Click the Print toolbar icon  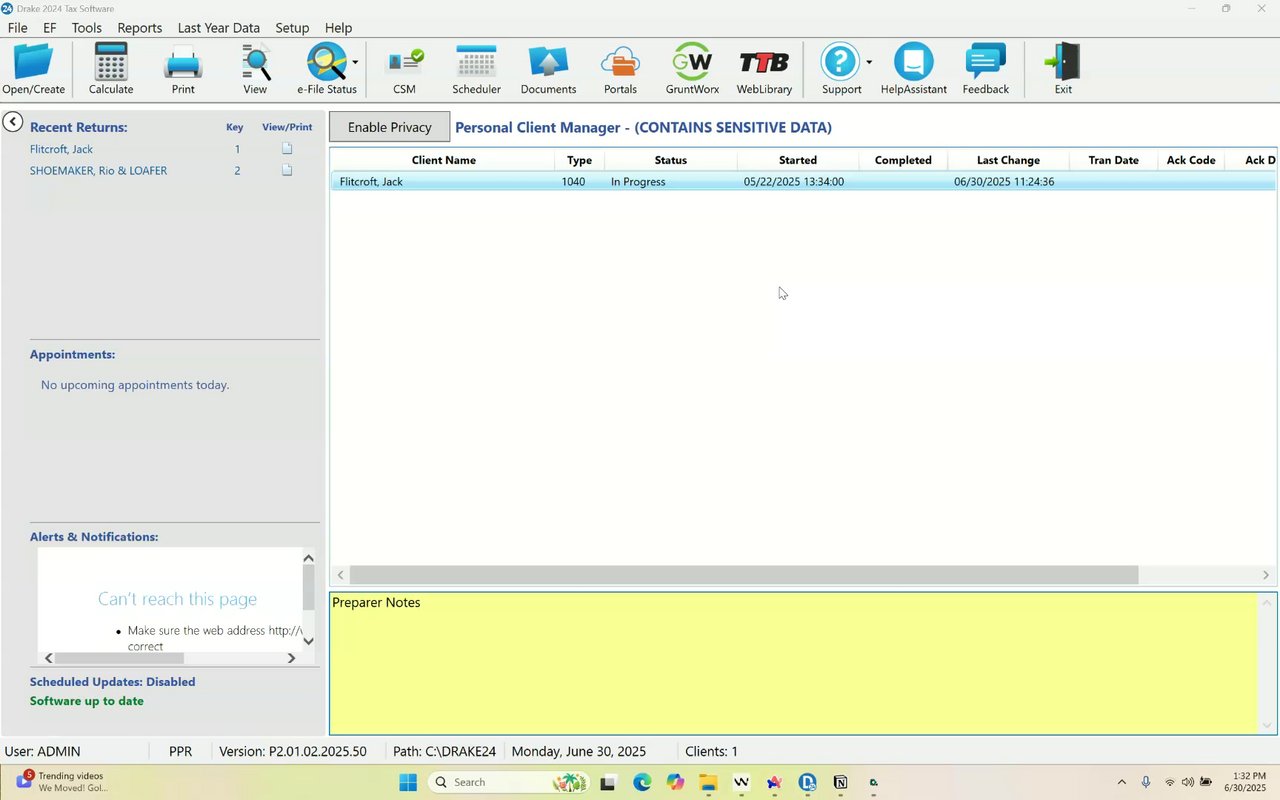183,68
